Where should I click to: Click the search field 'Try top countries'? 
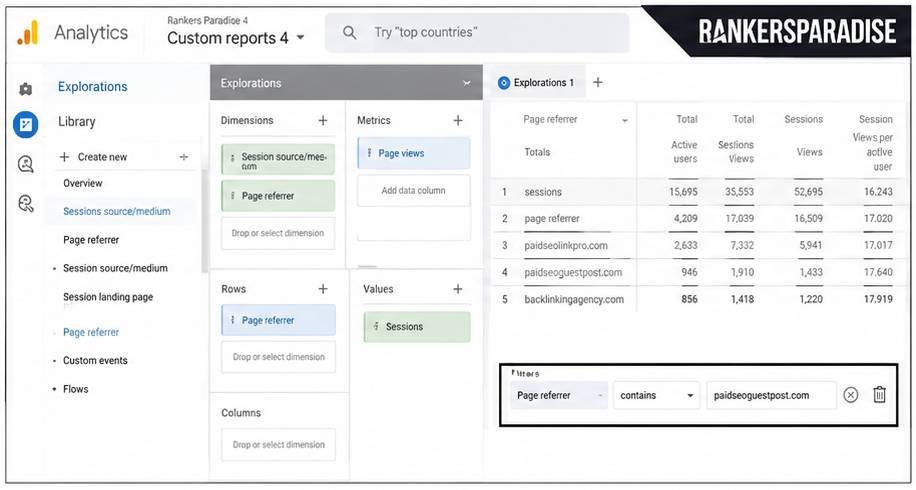point(477,33)
